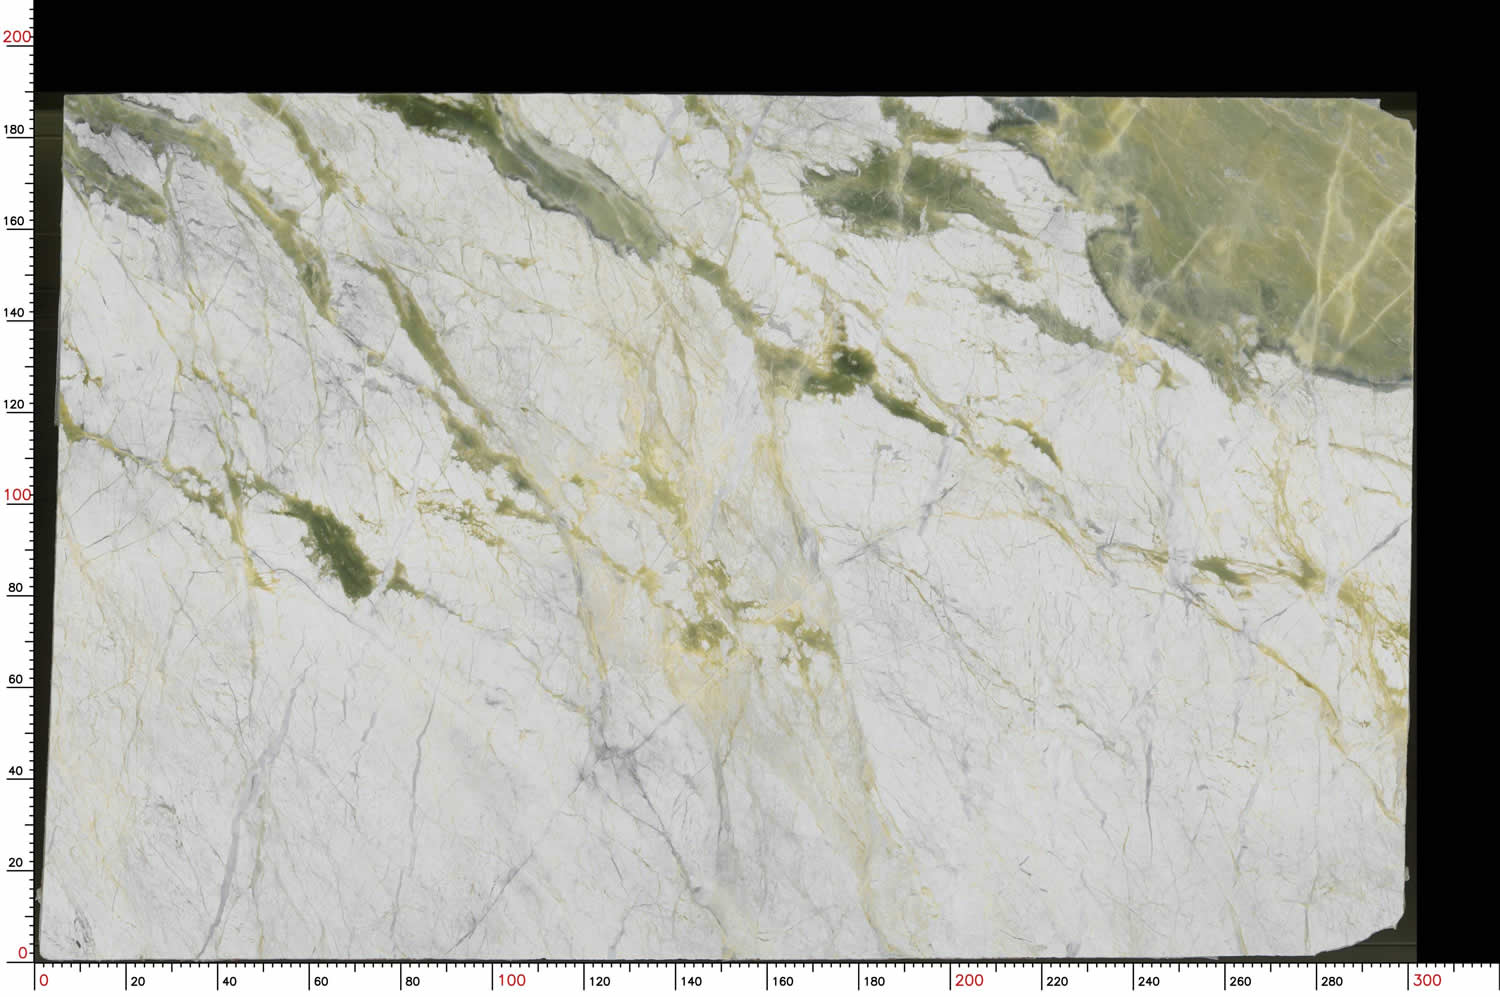The height and width of the screenshot is (997, 1500).
Task: Click the 180 label on the vertical ruler
Action: tap(15, 129)
